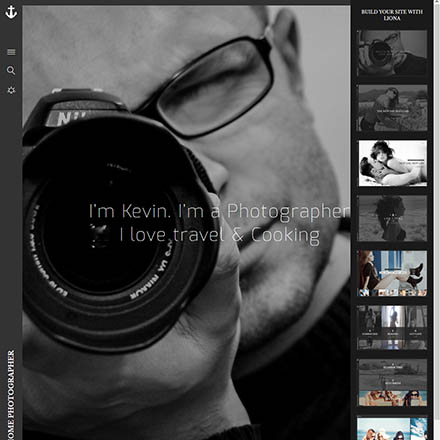Click the 'I'm Kevin. I'm a Photographer' headline
The image size is (440, 440).
[x=219, y=211]
